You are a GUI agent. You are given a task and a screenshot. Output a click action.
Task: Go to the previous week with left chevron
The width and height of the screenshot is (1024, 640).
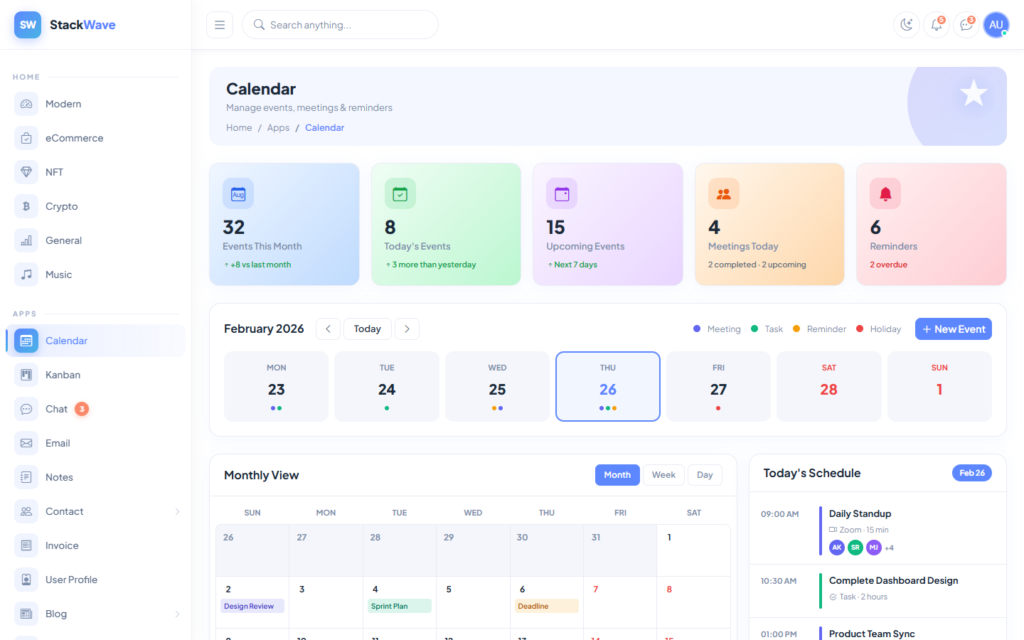(x=328, y=328)
